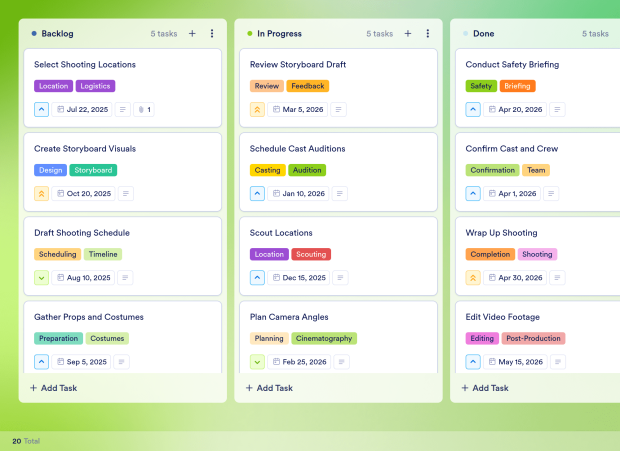620x451 pixels.
Task: Open the description icon on Schedule Cast Auditions
Action: 340,194
